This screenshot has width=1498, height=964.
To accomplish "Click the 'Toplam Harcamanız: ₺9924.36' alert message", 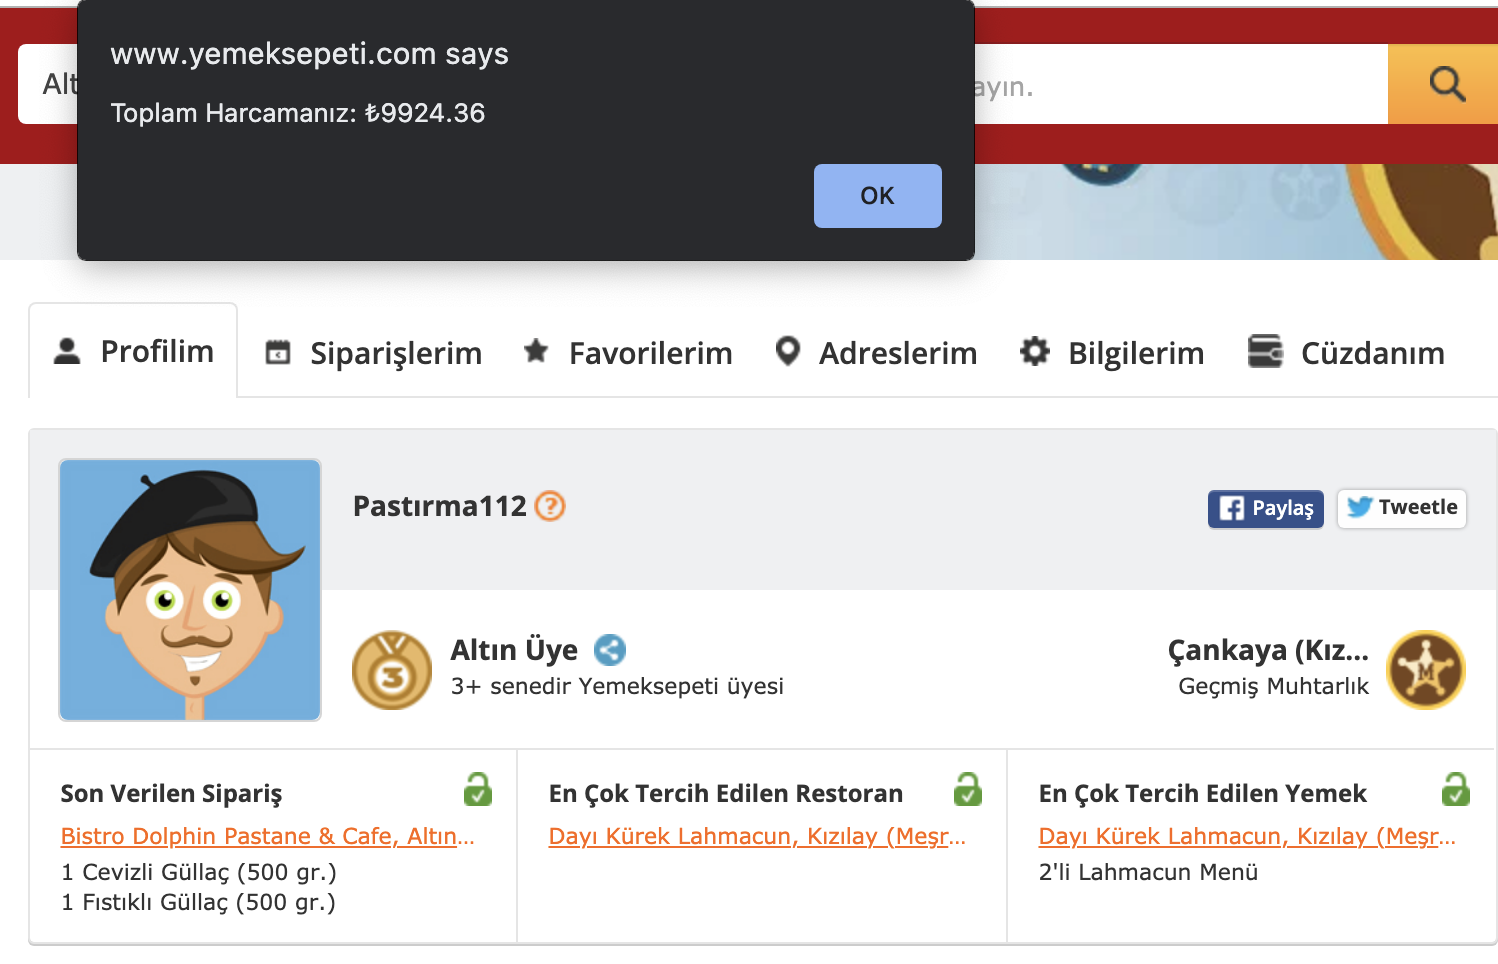I will click(x=298, y=113).
